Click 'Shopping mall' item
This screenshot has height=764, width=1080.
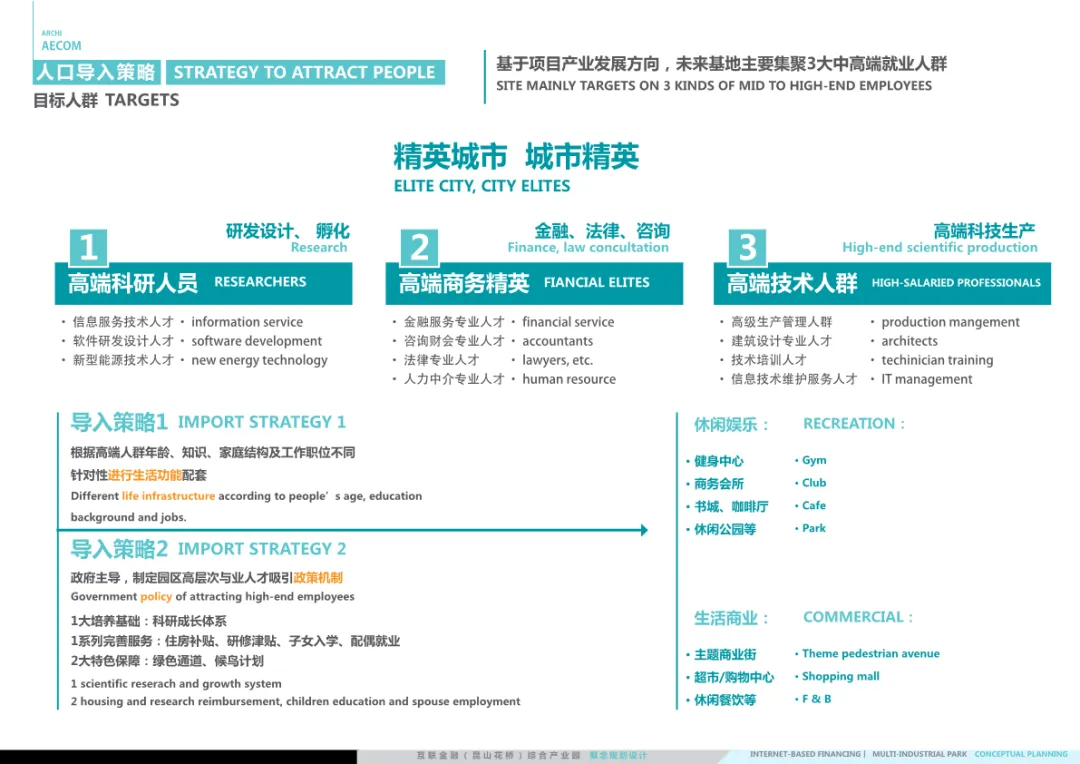point(840,677)
